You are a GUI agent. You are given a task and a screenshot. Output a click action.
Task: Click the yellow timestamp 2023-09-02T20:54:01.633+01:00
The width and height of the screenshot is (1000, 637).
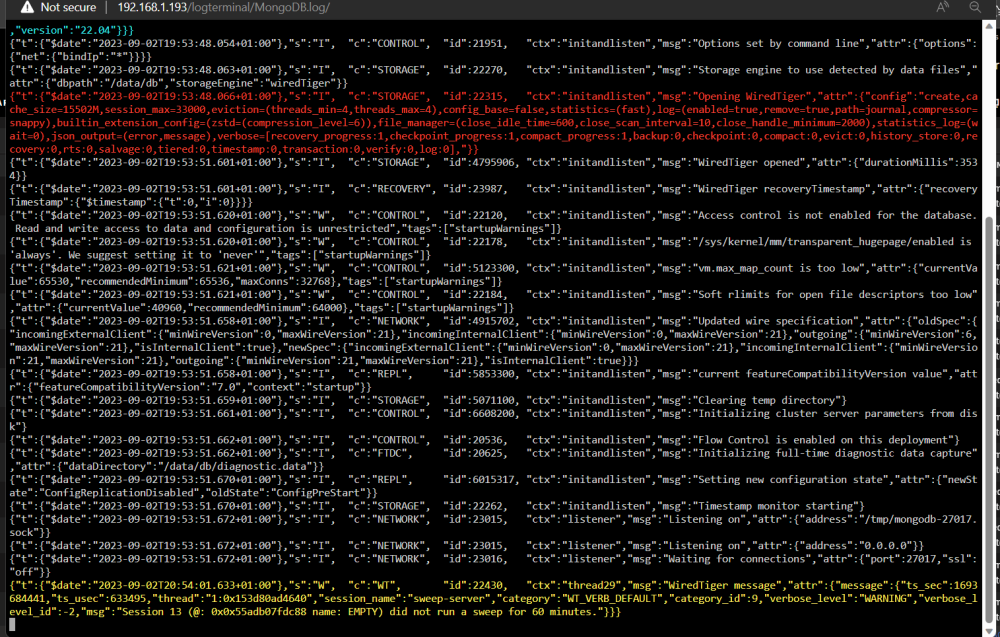186,585
